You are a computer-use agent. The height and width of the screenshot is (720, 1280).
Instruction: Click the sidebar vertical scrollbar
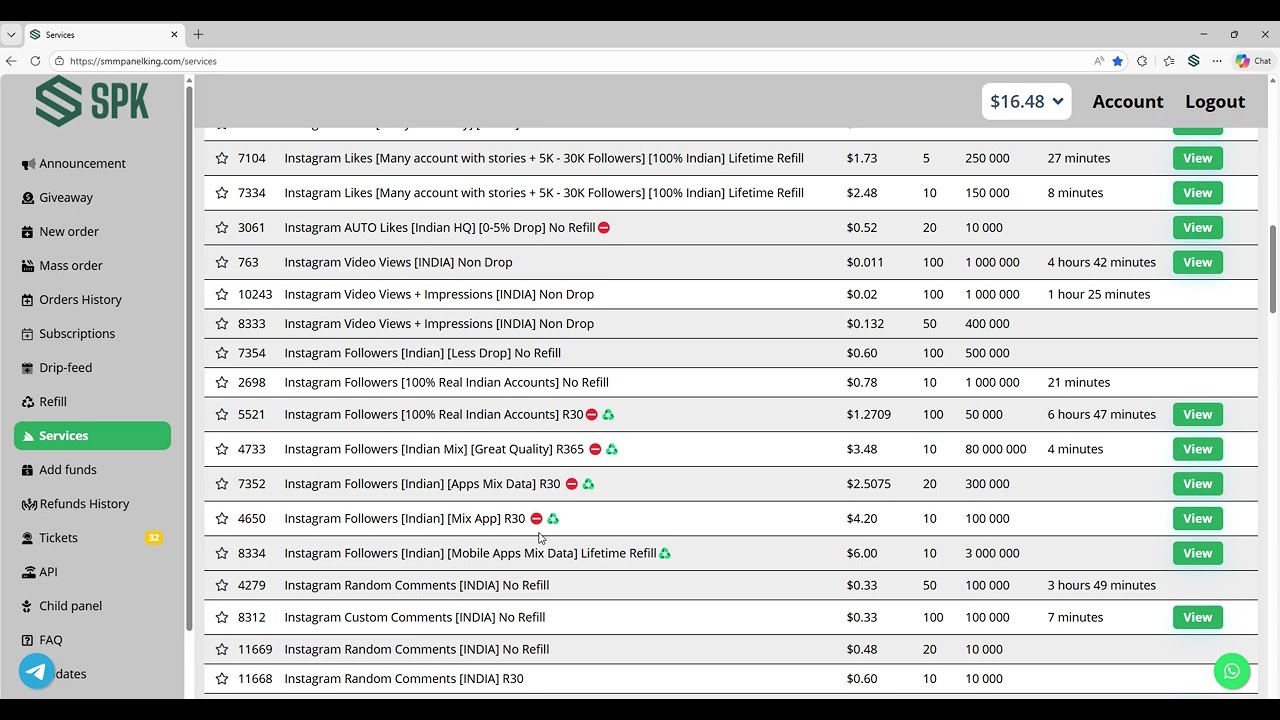(x=189, y=360)
